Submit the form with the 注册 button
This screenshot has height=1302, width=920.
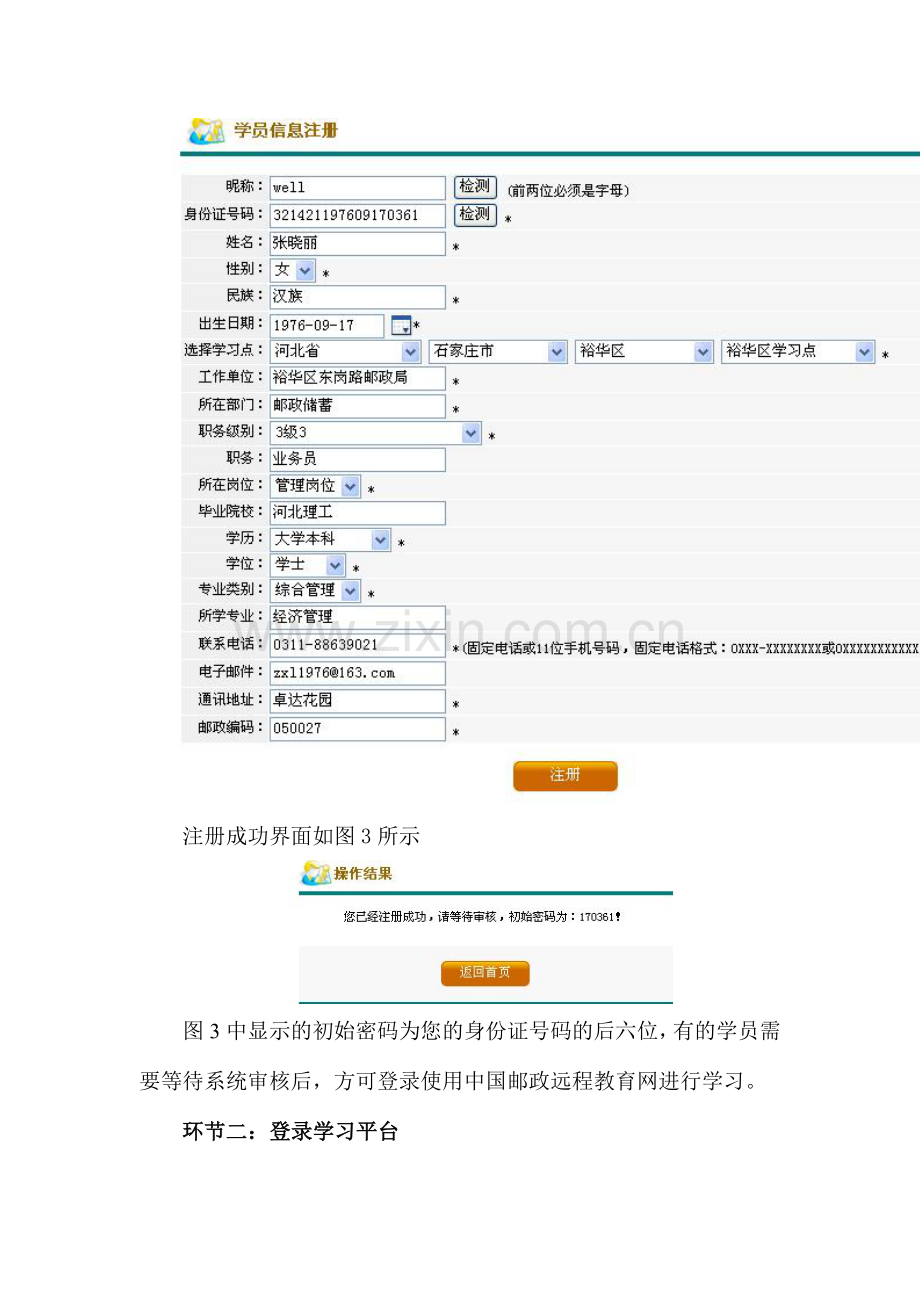565,776
